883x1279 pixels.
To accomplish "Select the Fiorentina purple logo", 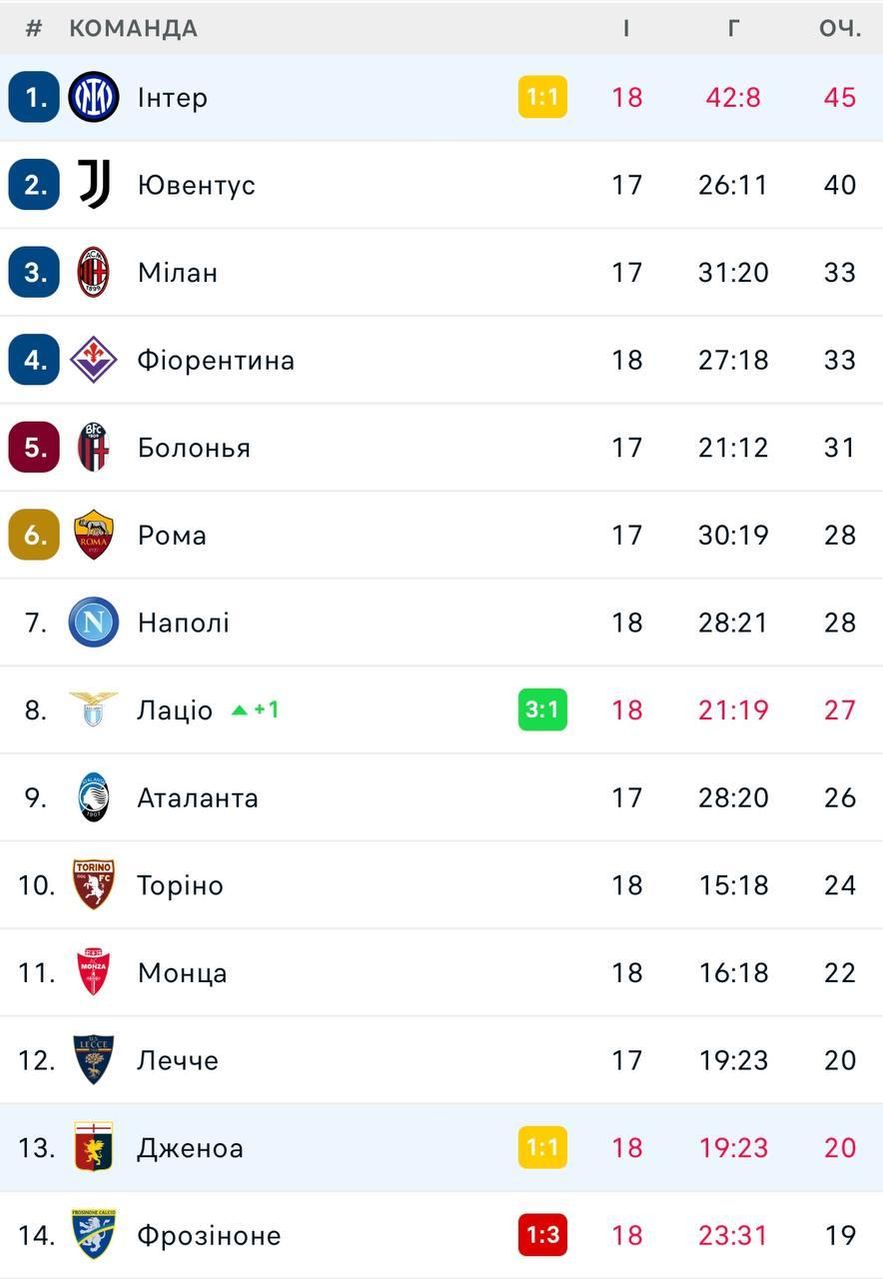I will 94,360.
